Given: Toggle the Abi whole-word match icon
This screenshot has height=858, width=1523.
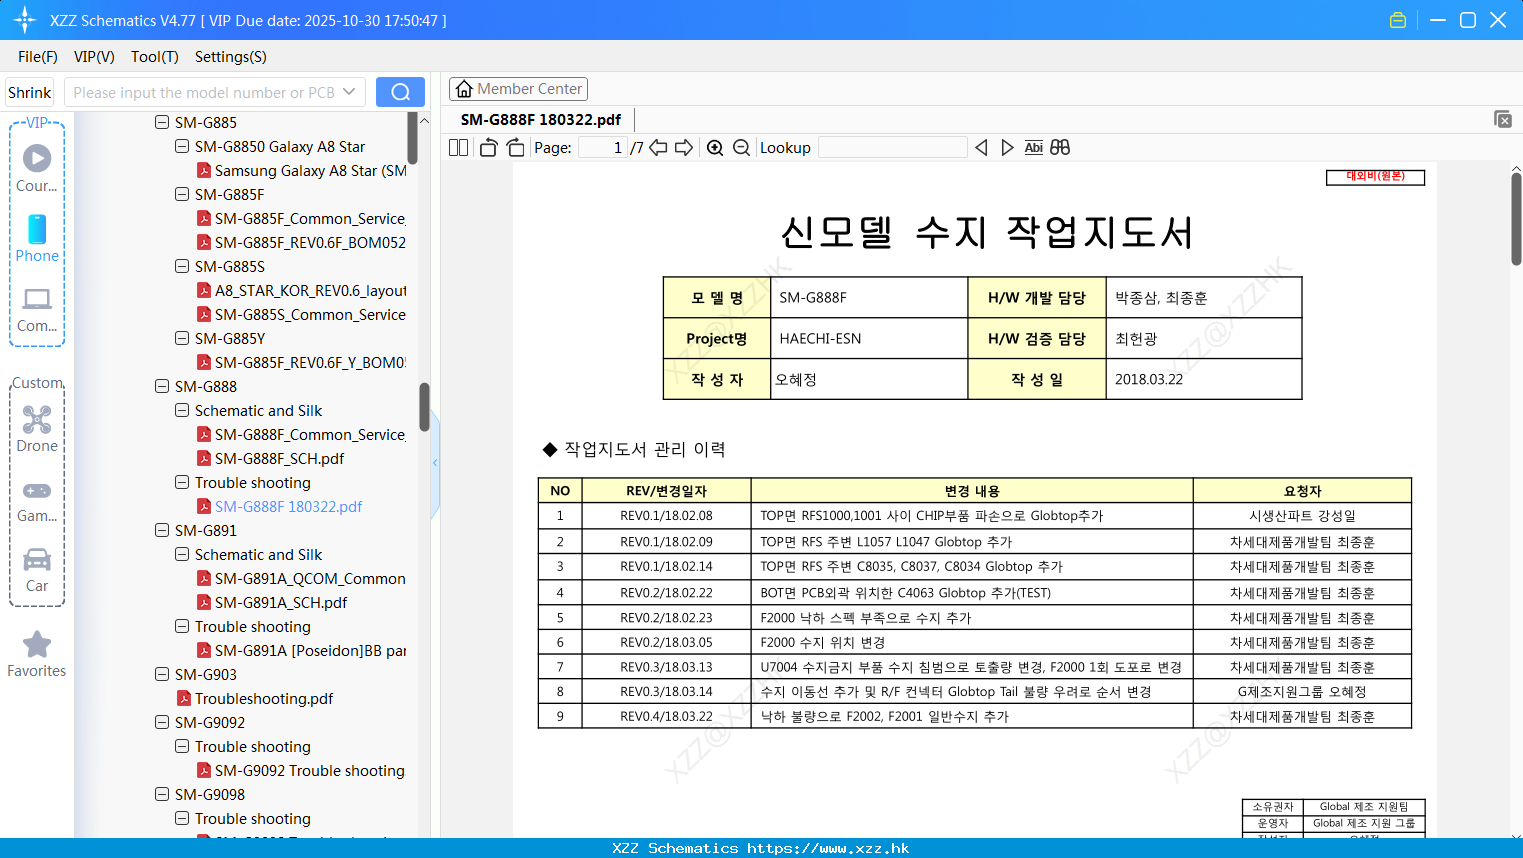Looking at the screenshot, I should [x=1034, y=147].
